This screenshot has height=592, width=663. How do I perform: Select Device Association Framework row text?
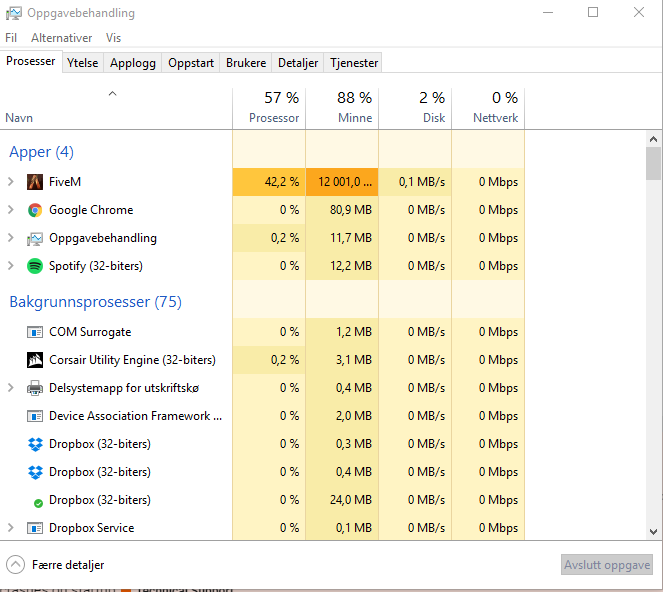135,416
